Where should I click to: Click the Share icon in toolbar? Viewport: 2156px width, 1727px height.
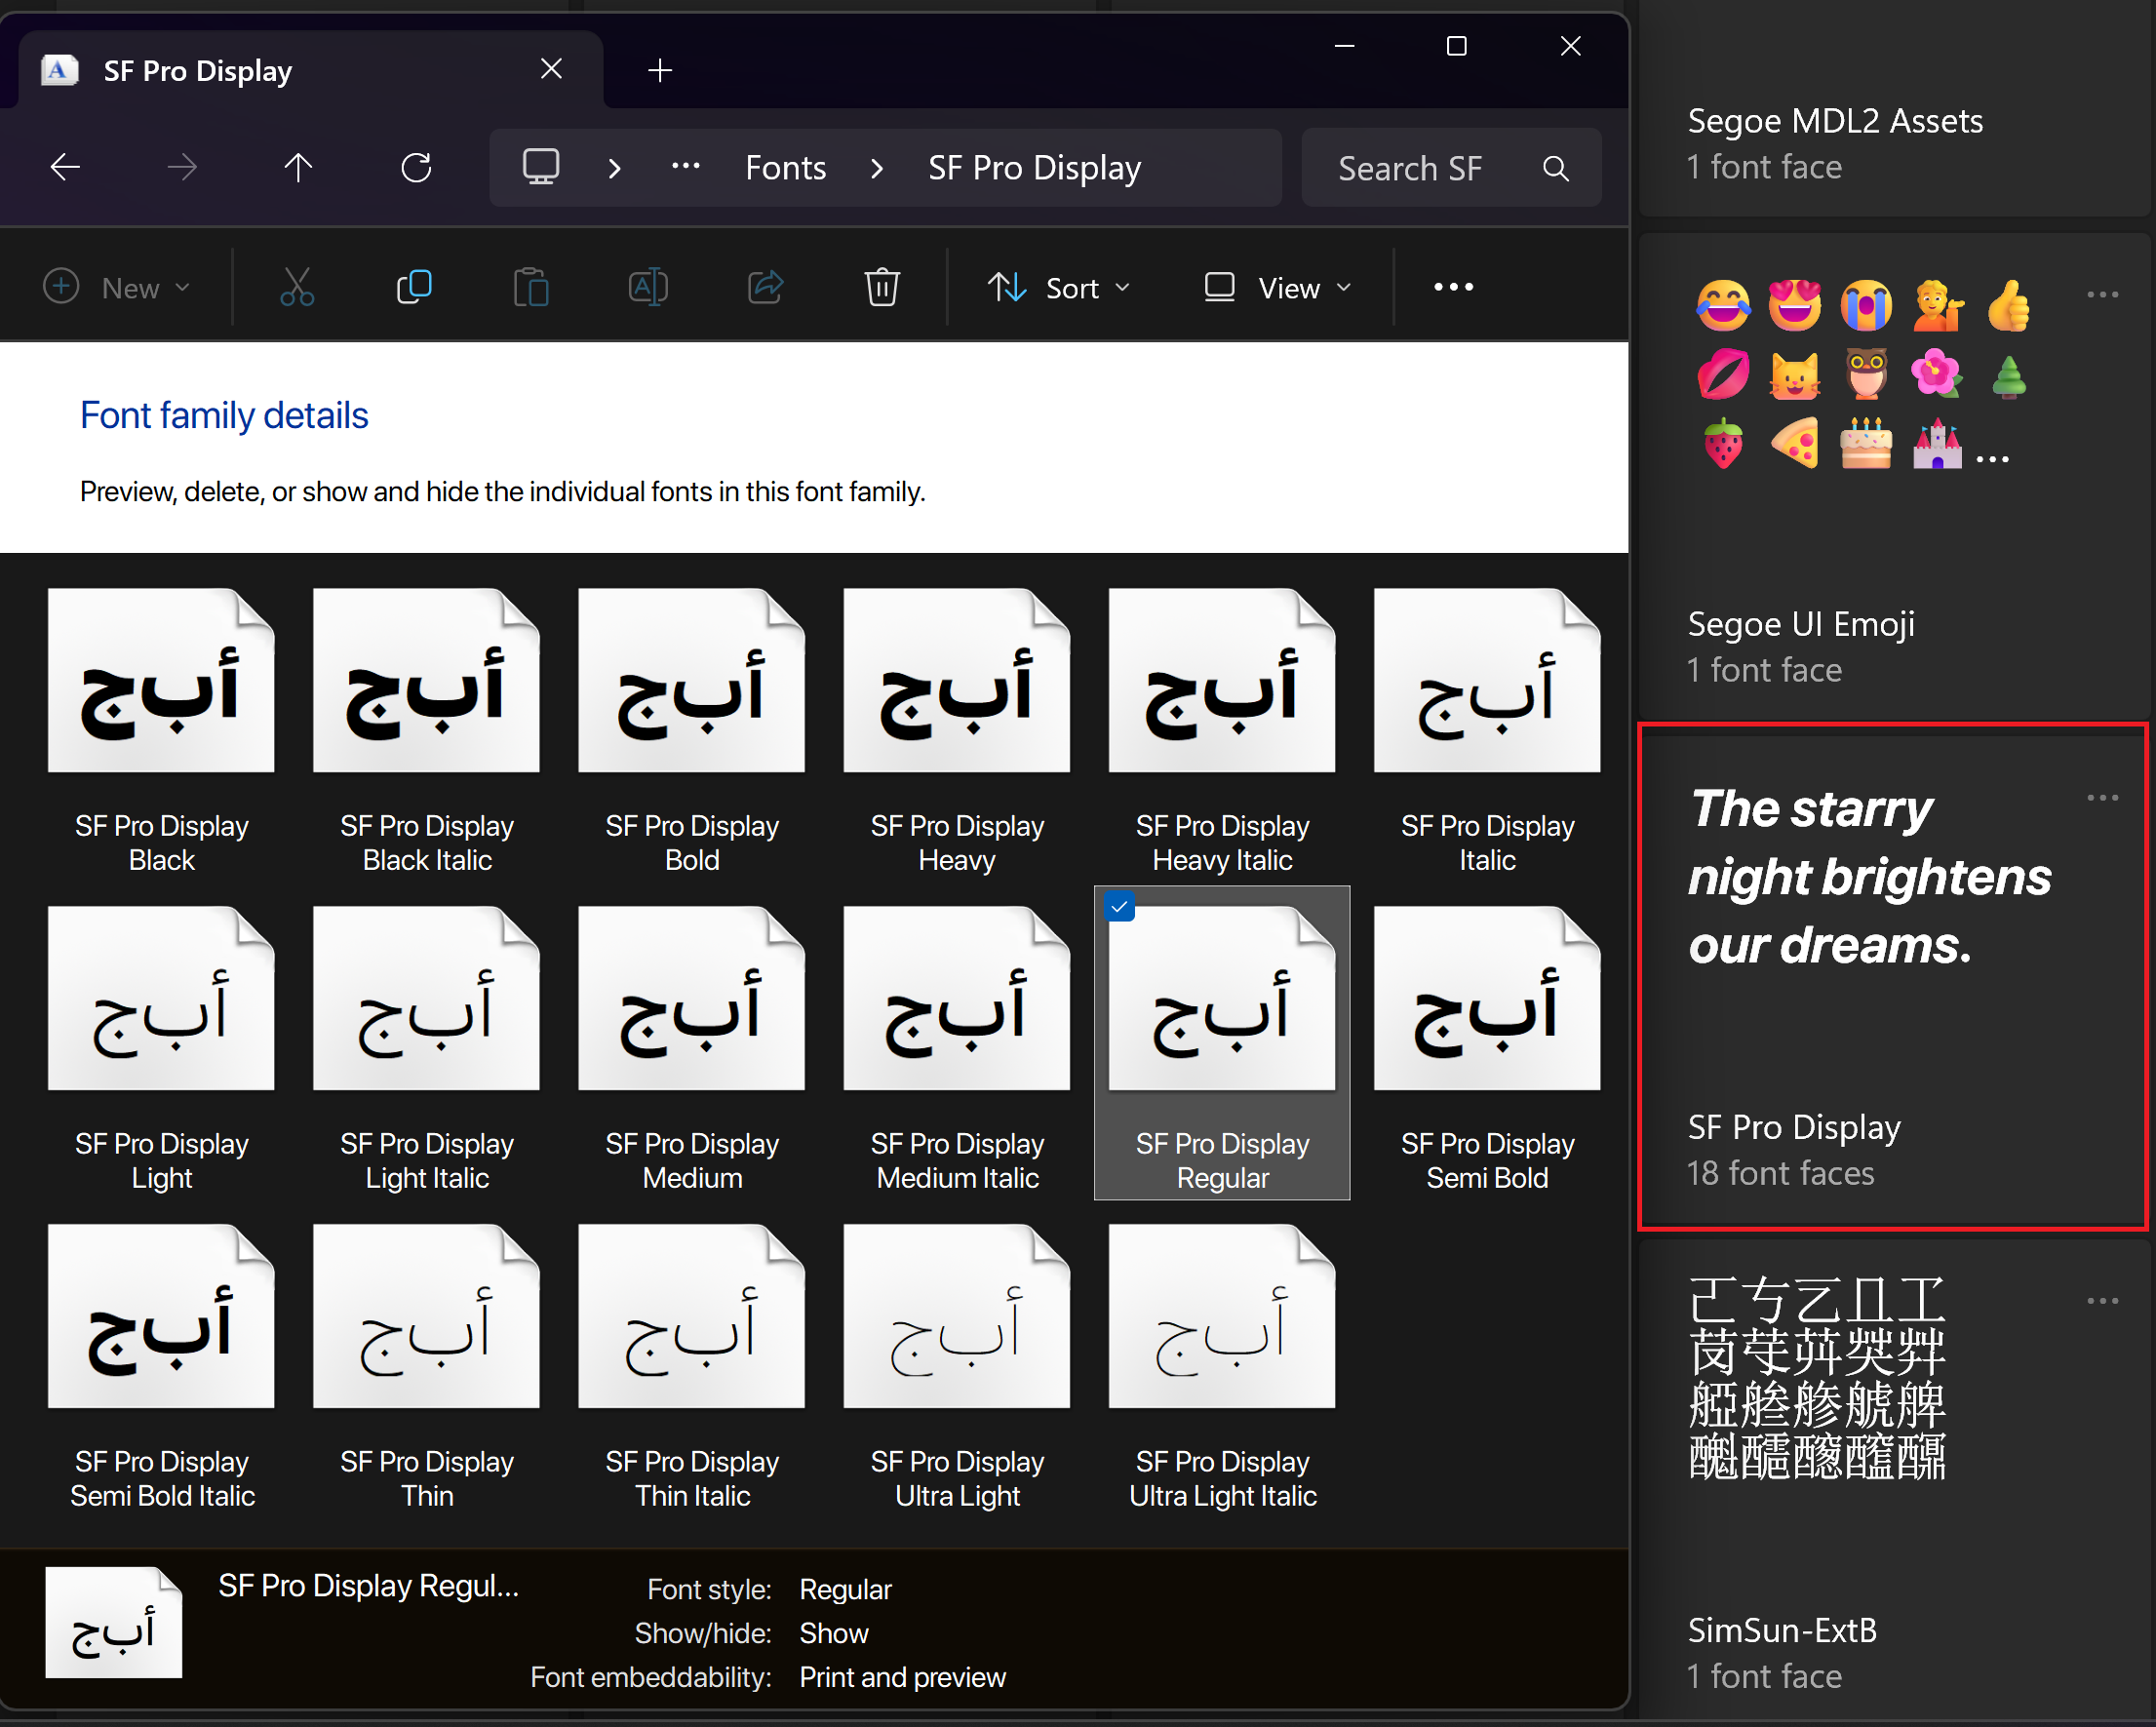pos(765,287)
